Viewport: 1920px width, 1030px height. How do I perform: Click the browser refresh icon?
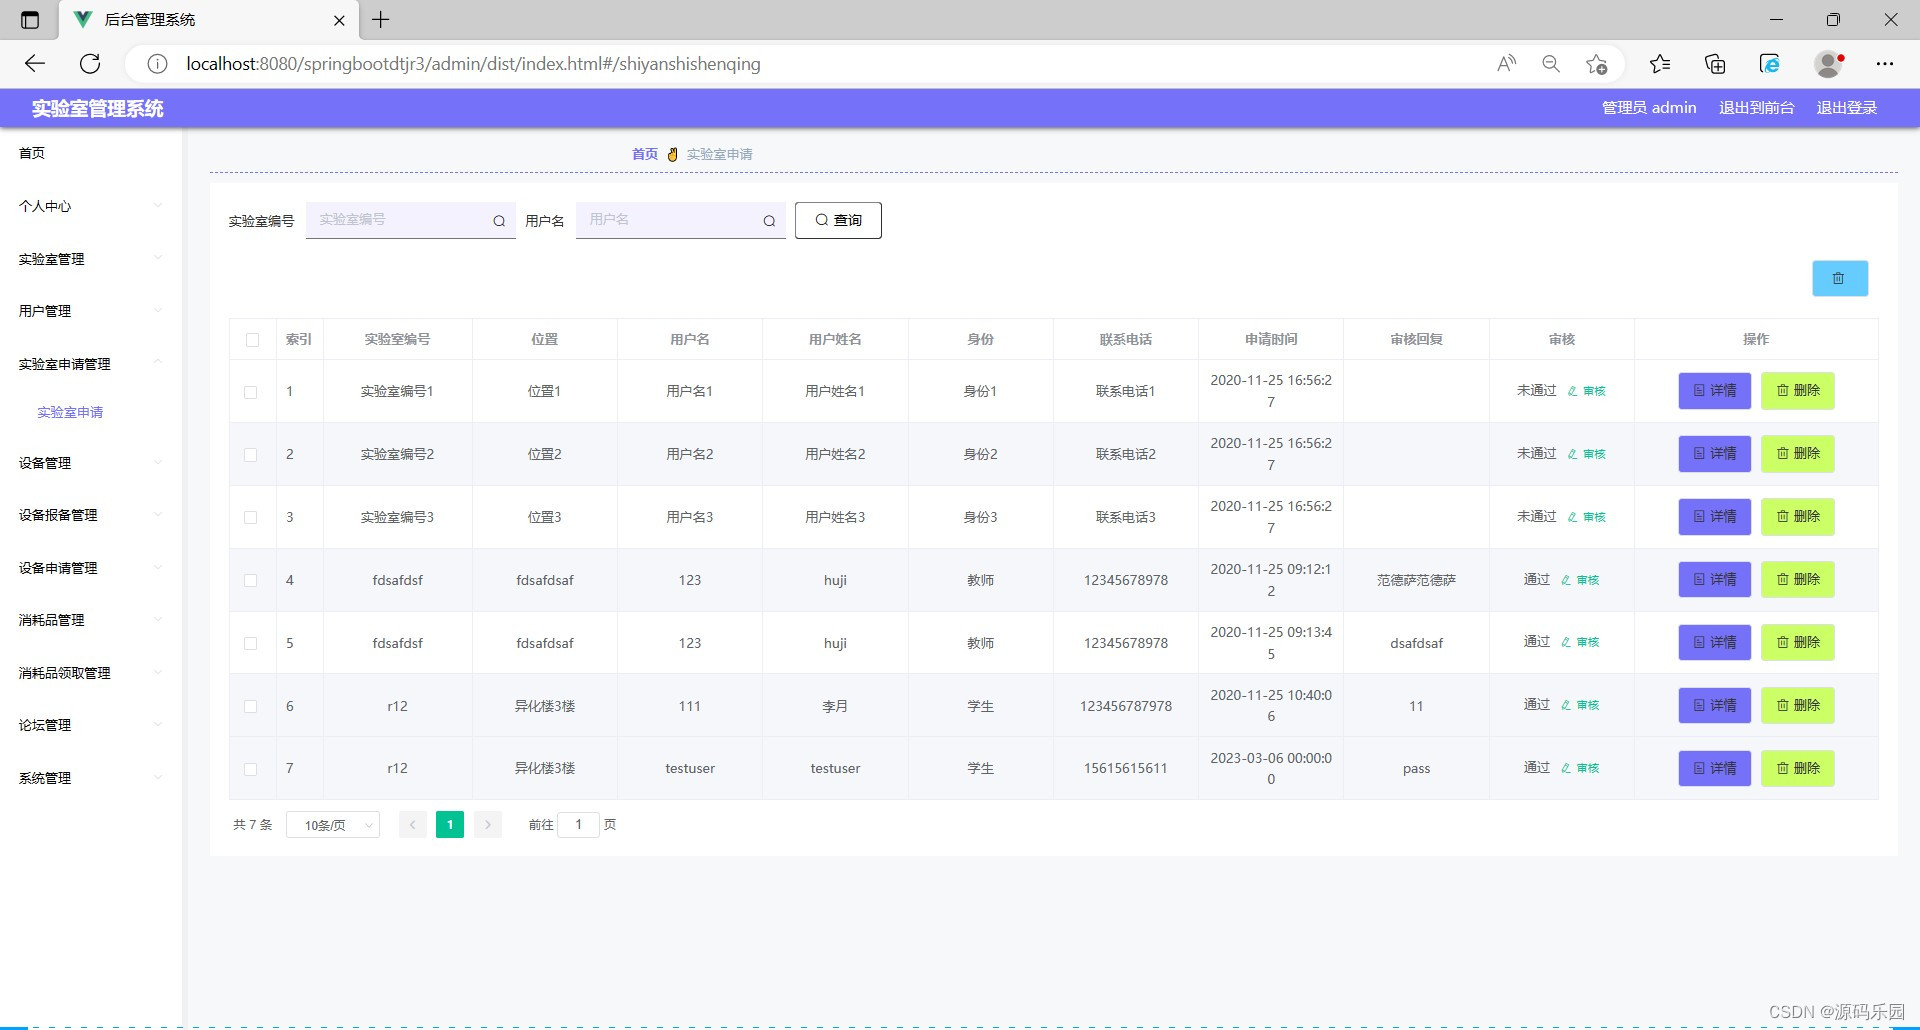(90, 63)
